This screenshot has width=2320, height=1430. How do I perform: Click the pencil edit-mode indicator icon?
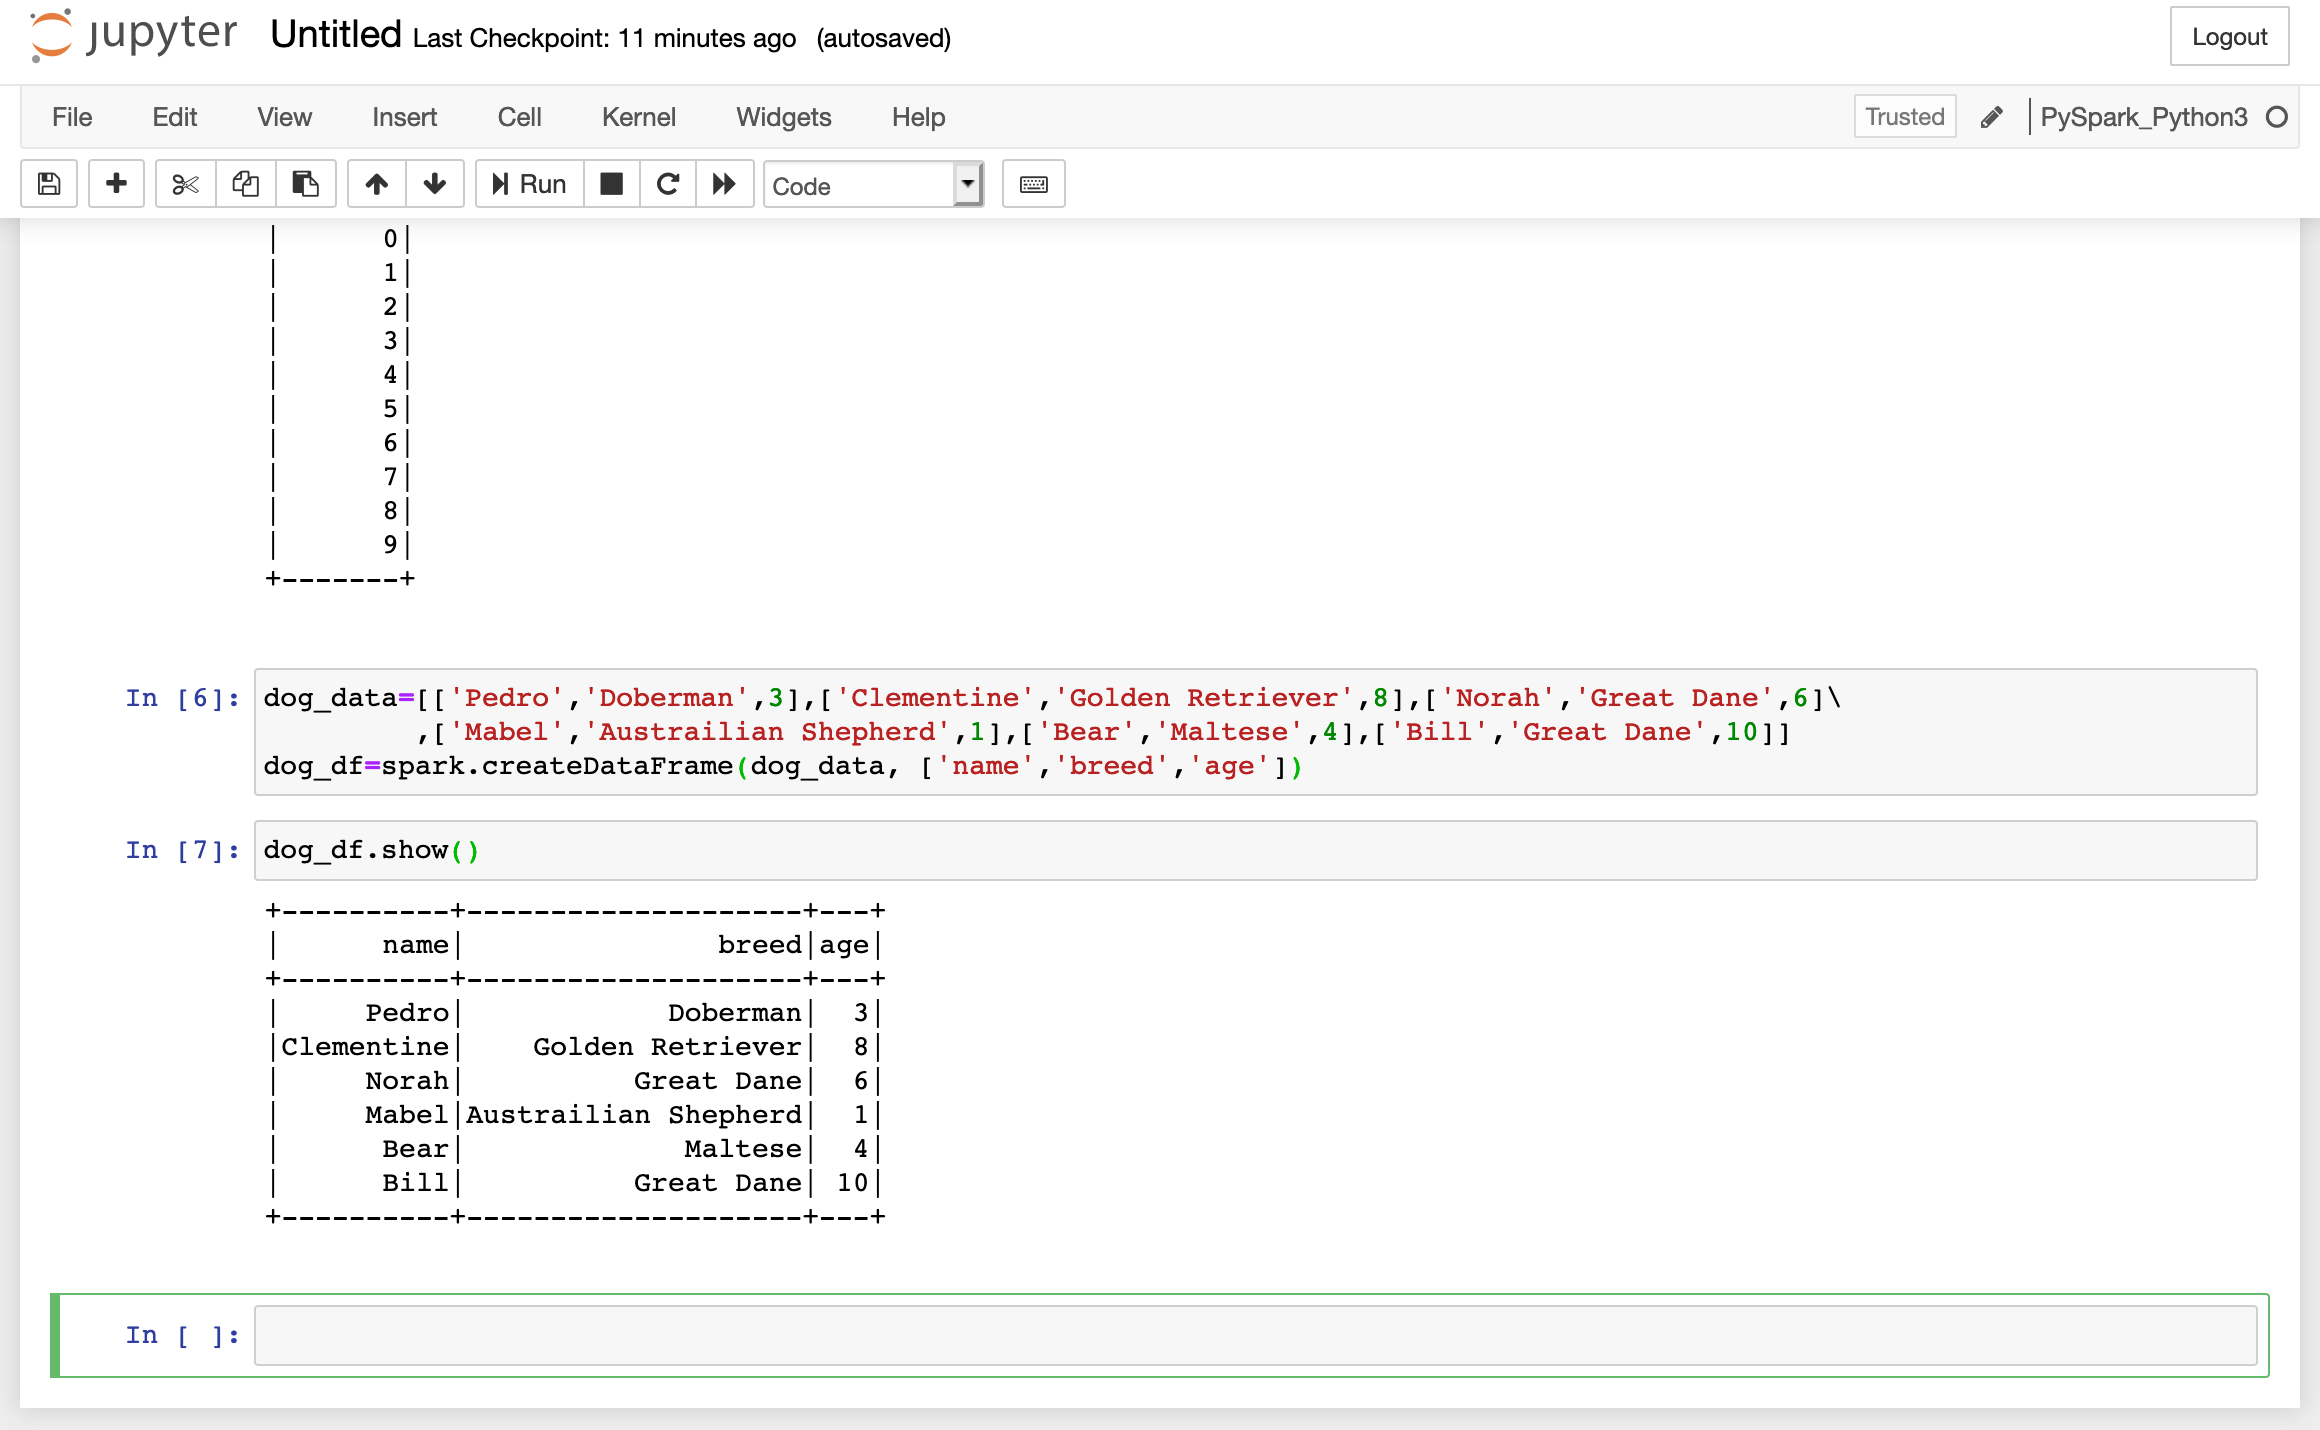pos(1992,117)
